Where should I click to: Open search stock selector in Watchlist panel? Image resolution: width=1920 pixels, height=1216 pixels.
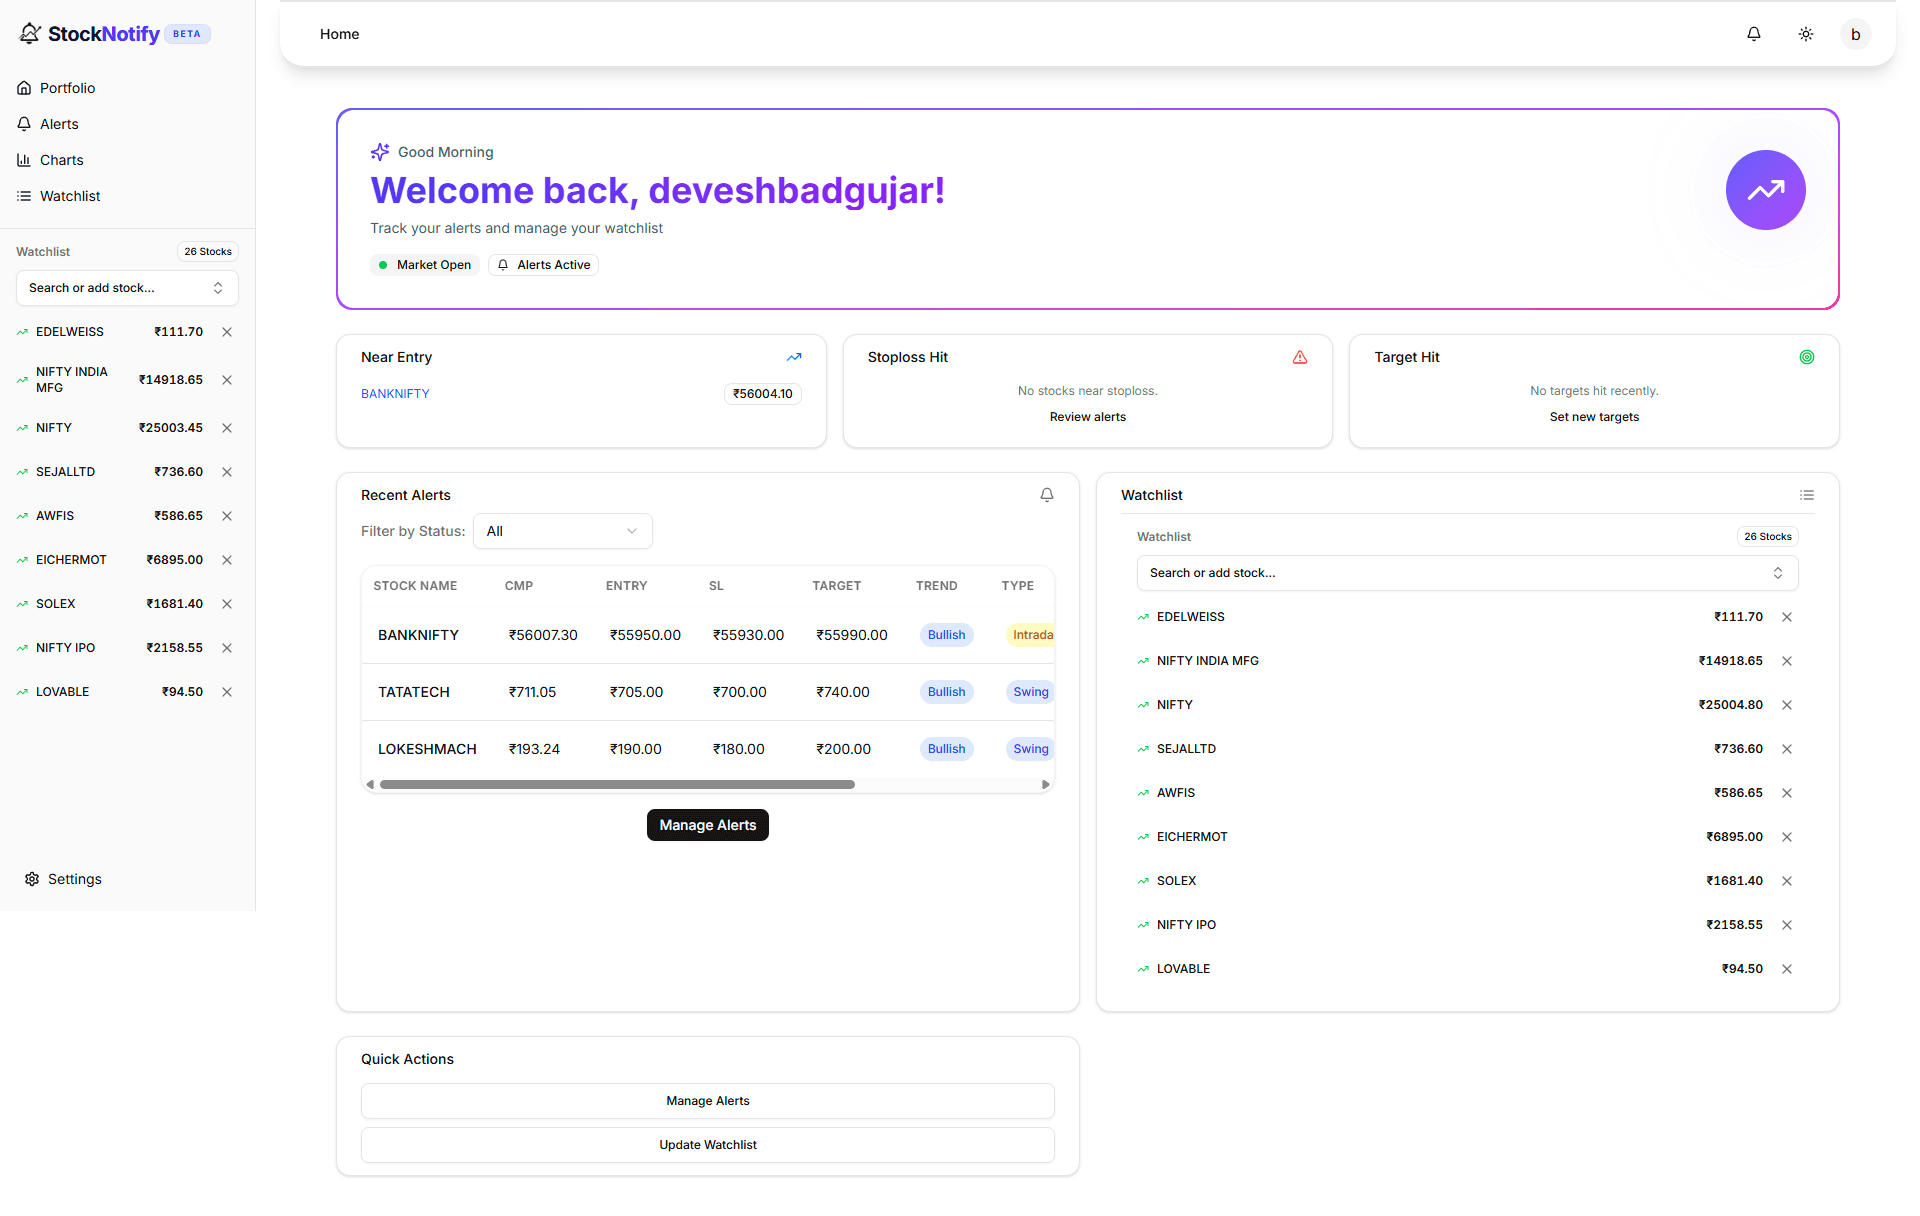pos(1466,573)
